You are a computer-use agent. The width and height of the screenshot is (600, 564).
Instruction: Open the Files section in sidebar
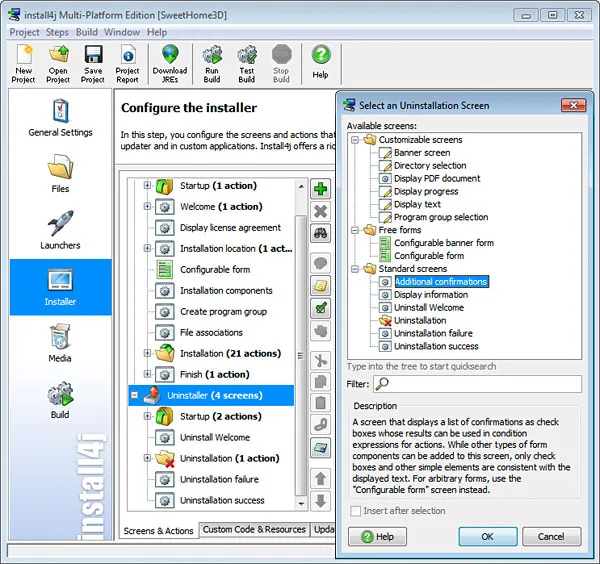60,174
